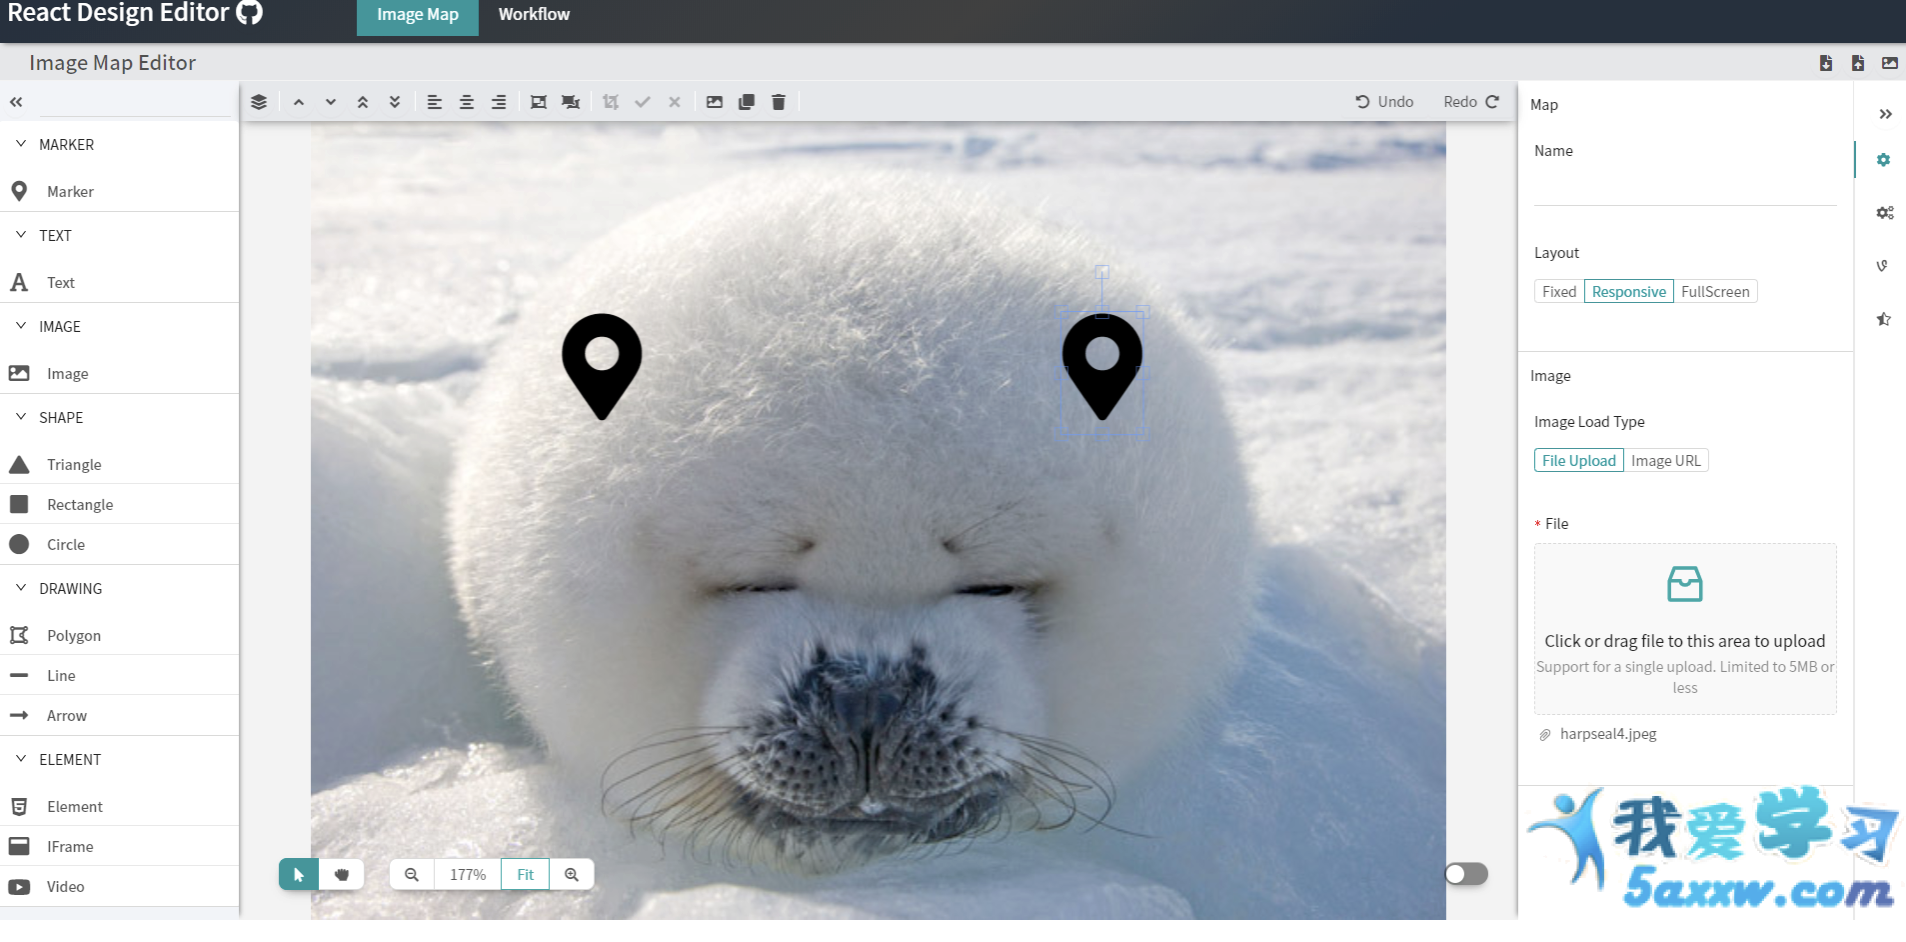Confirm crop with the check icon

(x=642, y=102)
